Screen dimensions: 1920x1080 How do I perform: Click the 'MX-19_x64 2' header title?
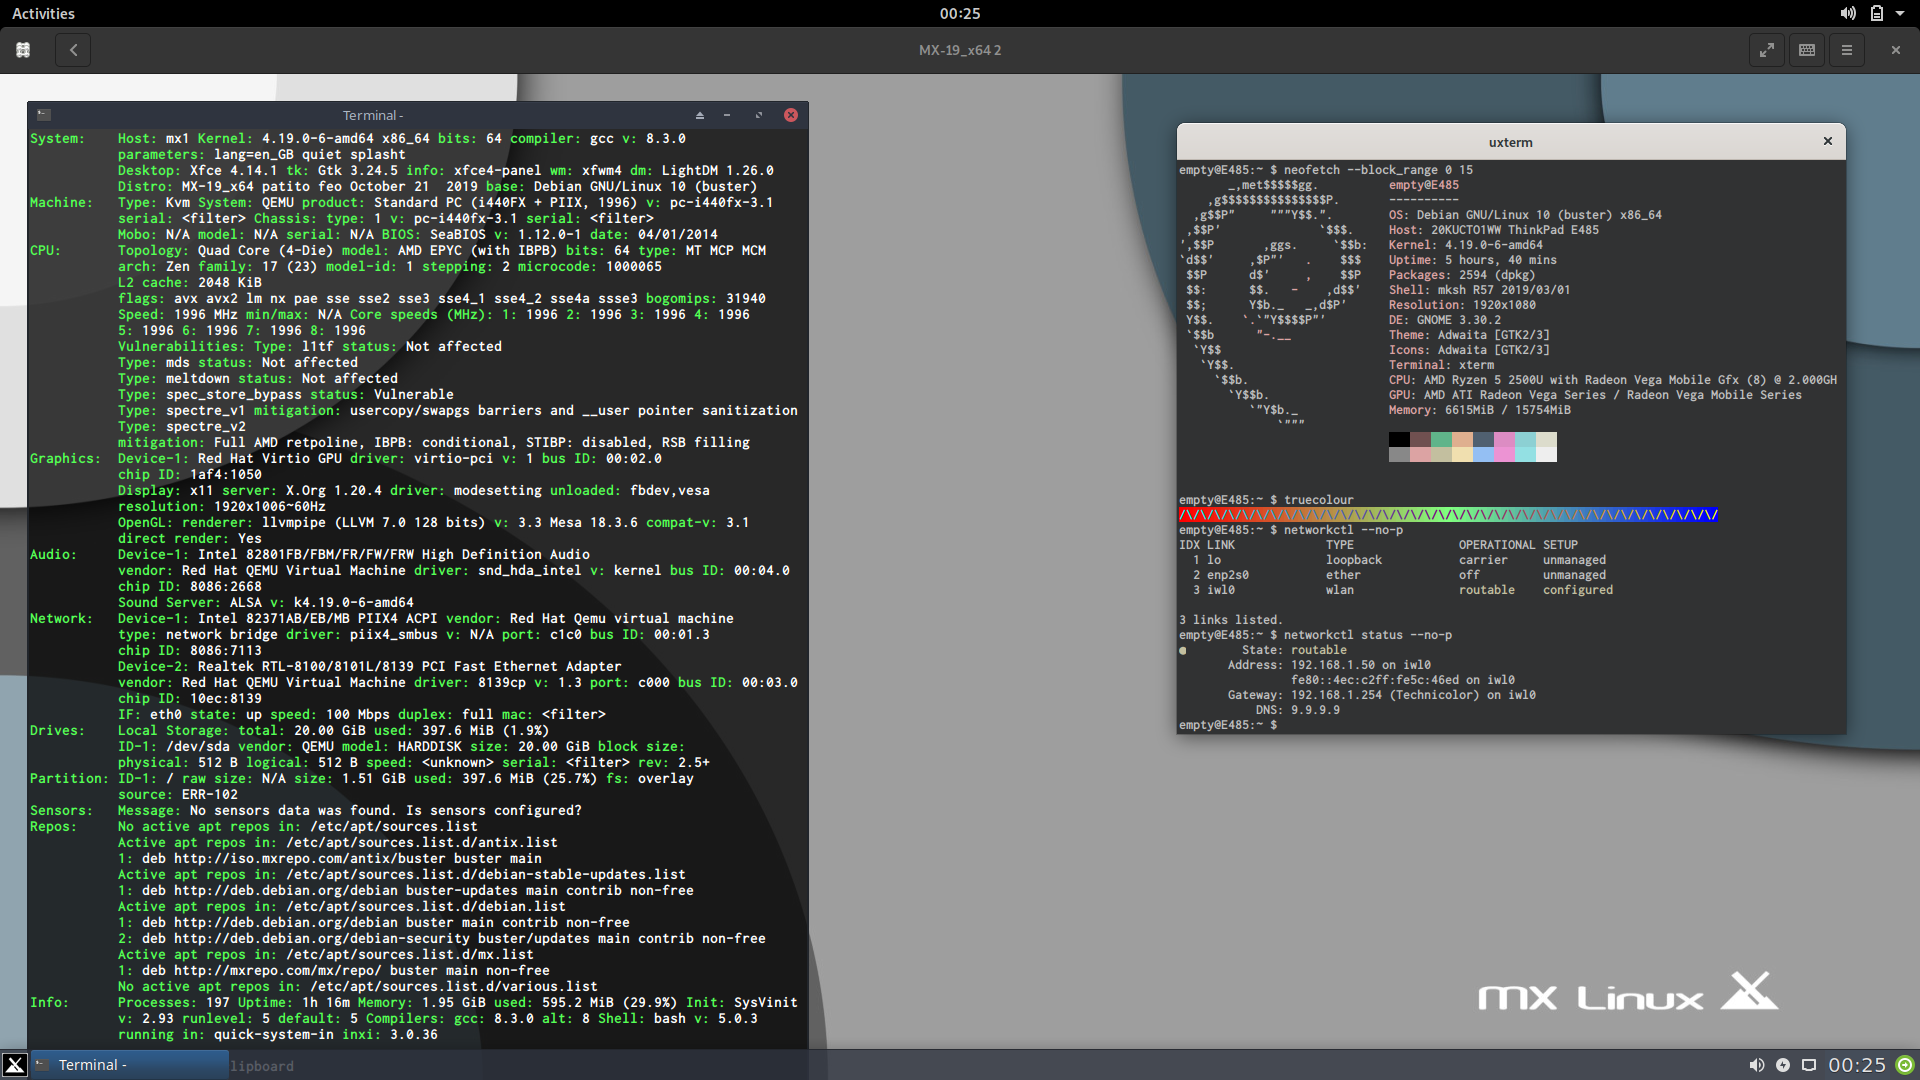pyautogui.click(x=960, y=50)
